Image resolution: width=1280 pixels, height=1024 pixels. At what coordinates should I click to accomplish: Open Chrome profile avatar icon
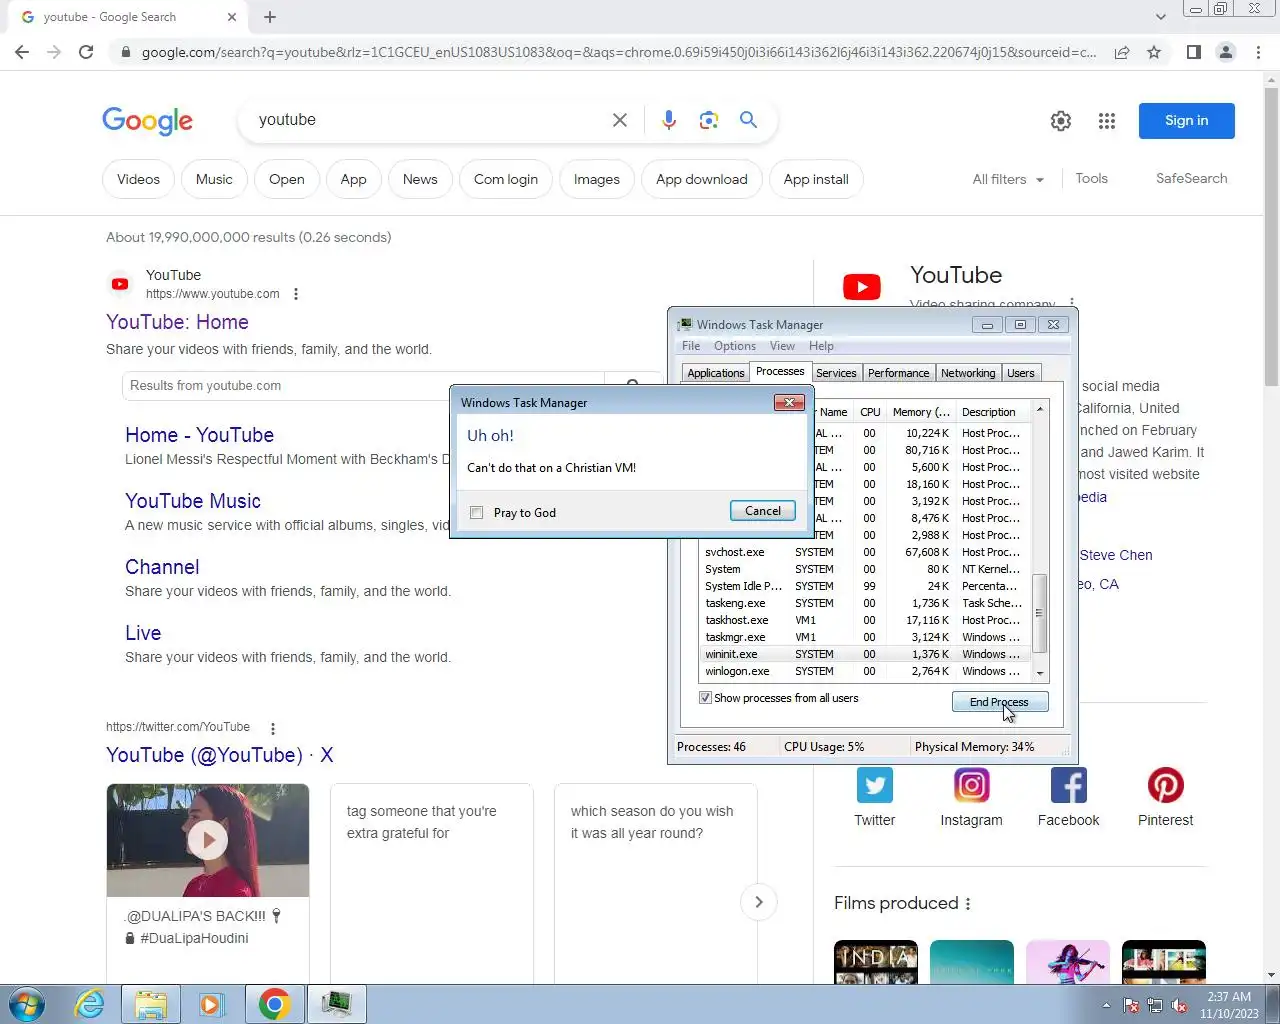[x=1225, y=52]
